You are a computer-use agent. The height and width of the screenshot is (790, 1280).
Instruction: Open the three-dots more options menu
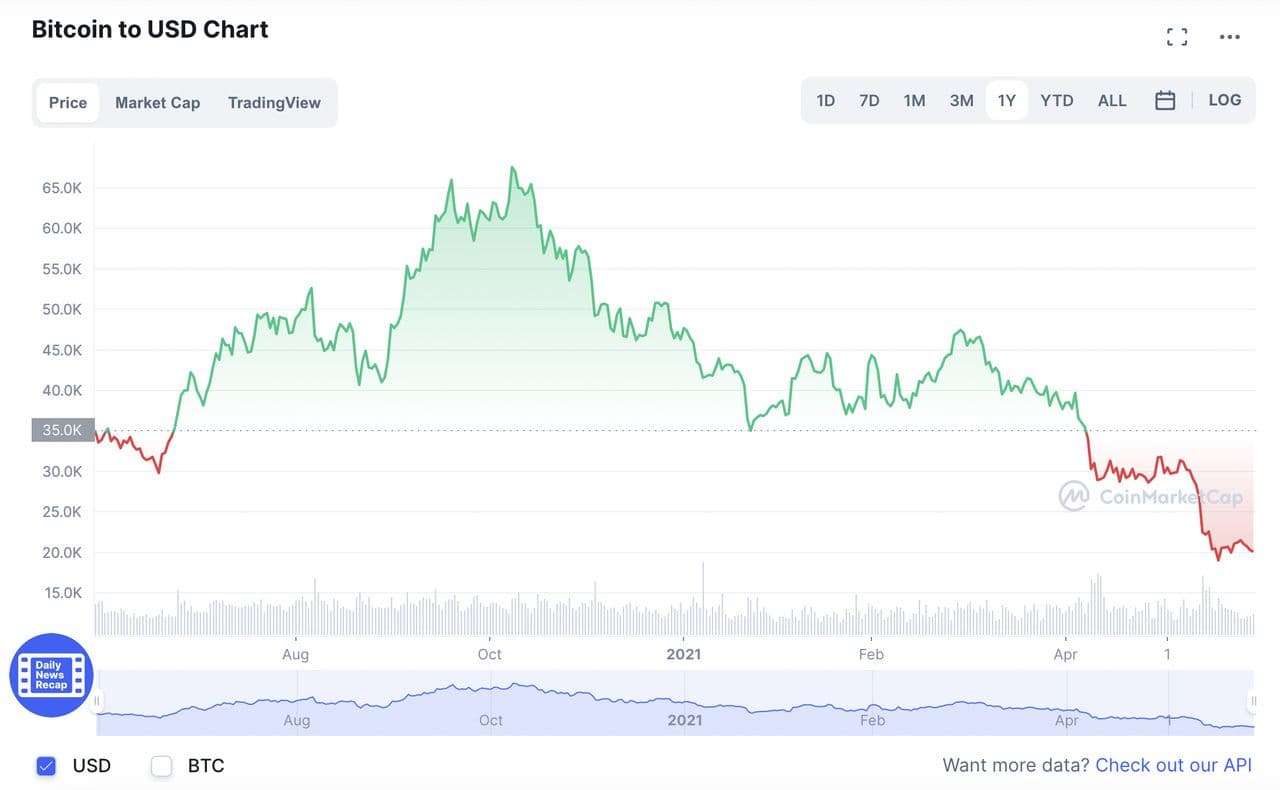coord(1230,37)
